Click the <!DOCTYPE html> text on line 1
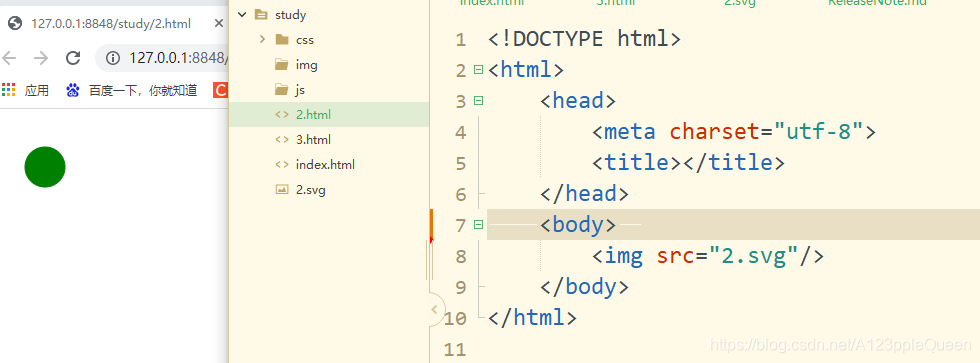 (584, 39)
